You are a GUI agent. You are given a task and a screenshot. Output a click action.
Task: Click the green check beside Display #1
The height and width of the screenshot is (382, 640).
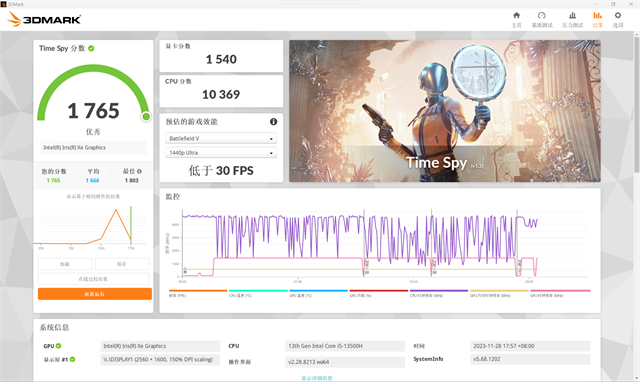tap(72, 359)
